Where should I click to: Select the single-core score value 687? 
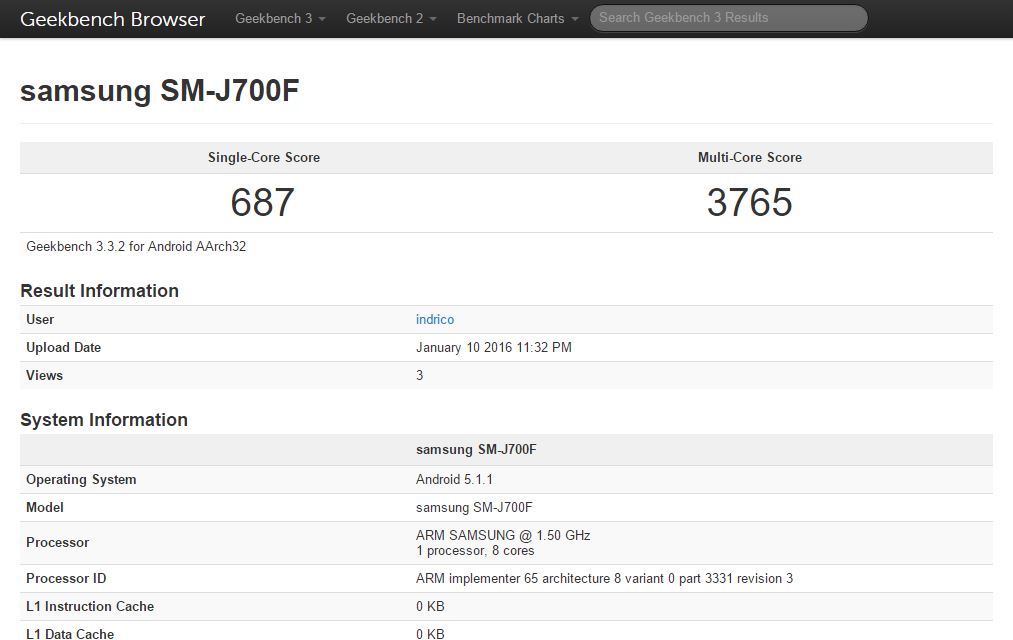262,202
